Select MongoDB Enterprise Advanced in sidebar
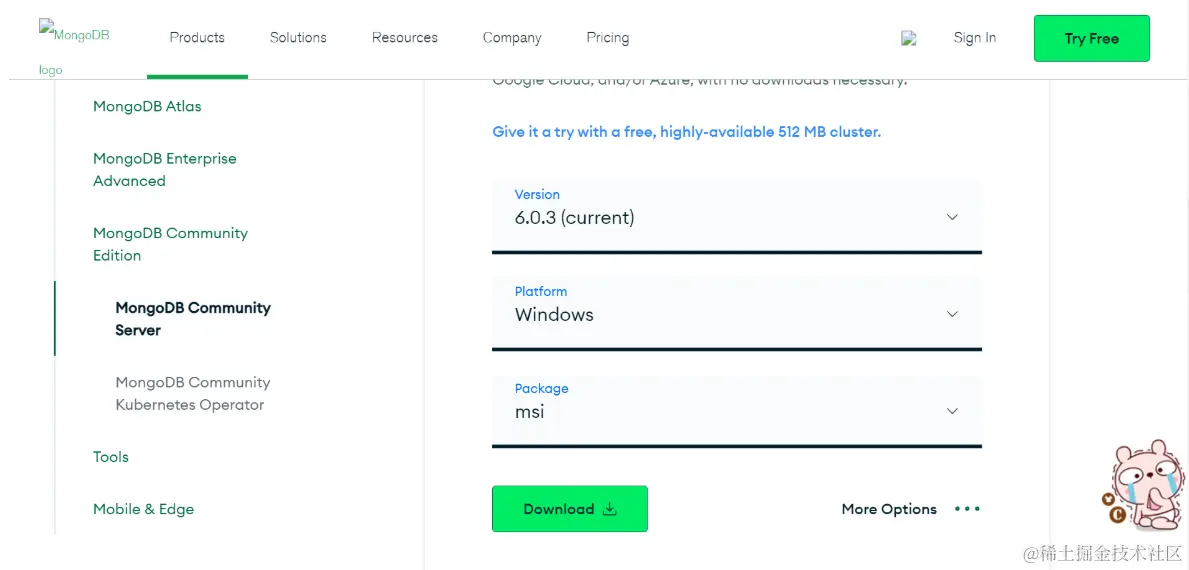Viewport: 1189px width, 570px height. tap(164, 170)
